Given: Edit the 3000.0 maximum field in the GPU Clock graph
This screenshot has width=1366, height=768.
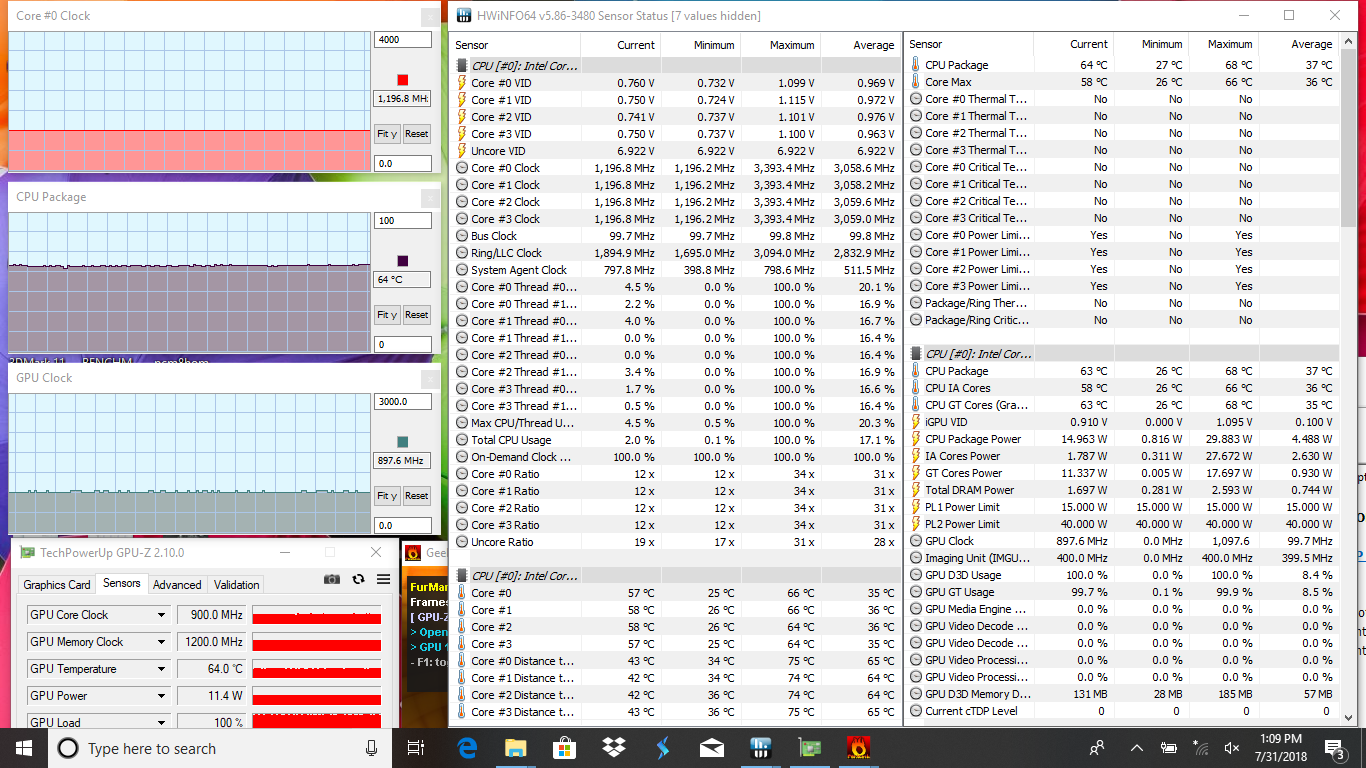Looking at the screenshot, I should point(403,401).
